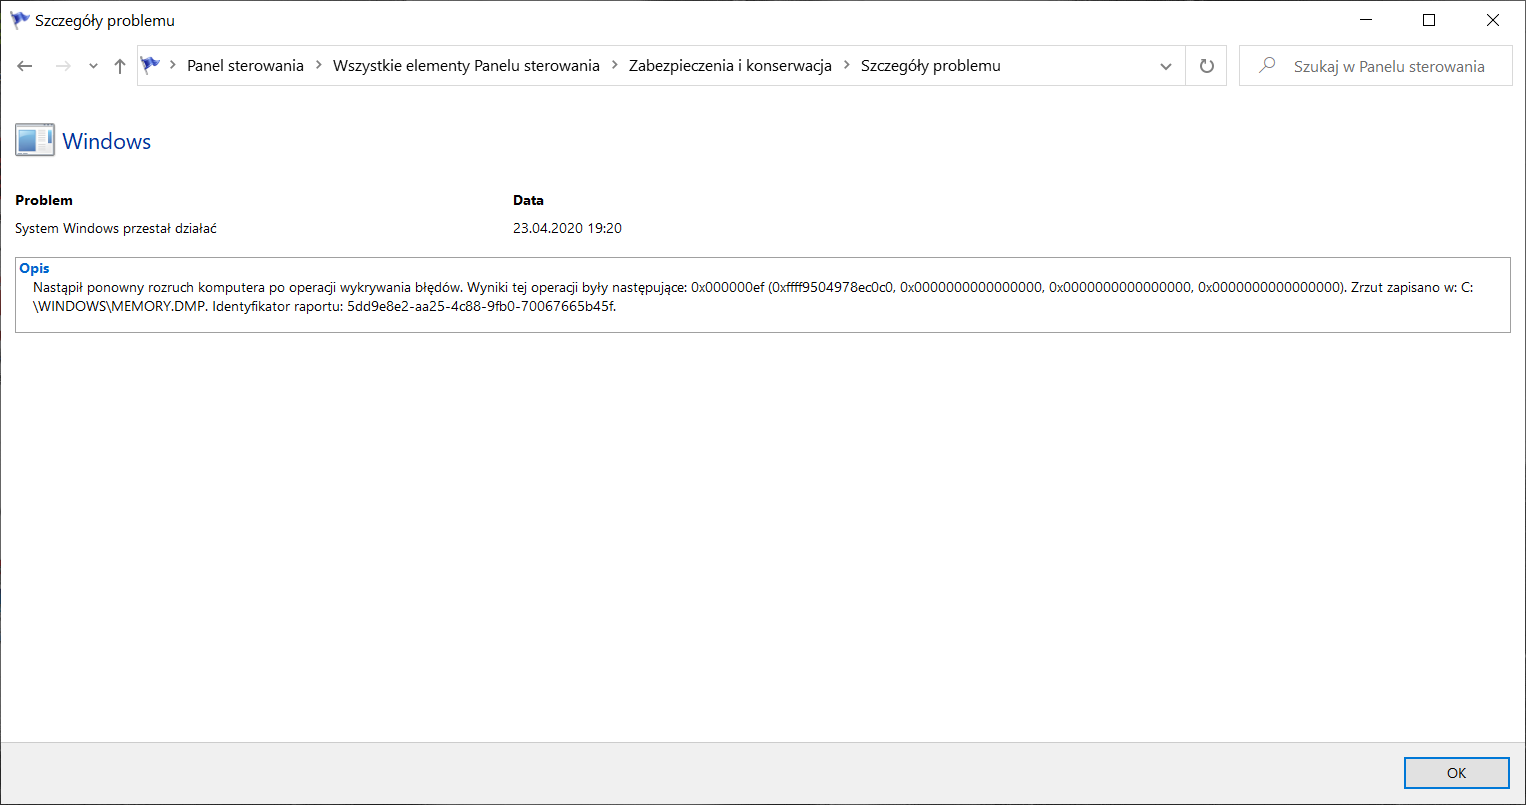Click the Problem column label

[x=44, y=200]
